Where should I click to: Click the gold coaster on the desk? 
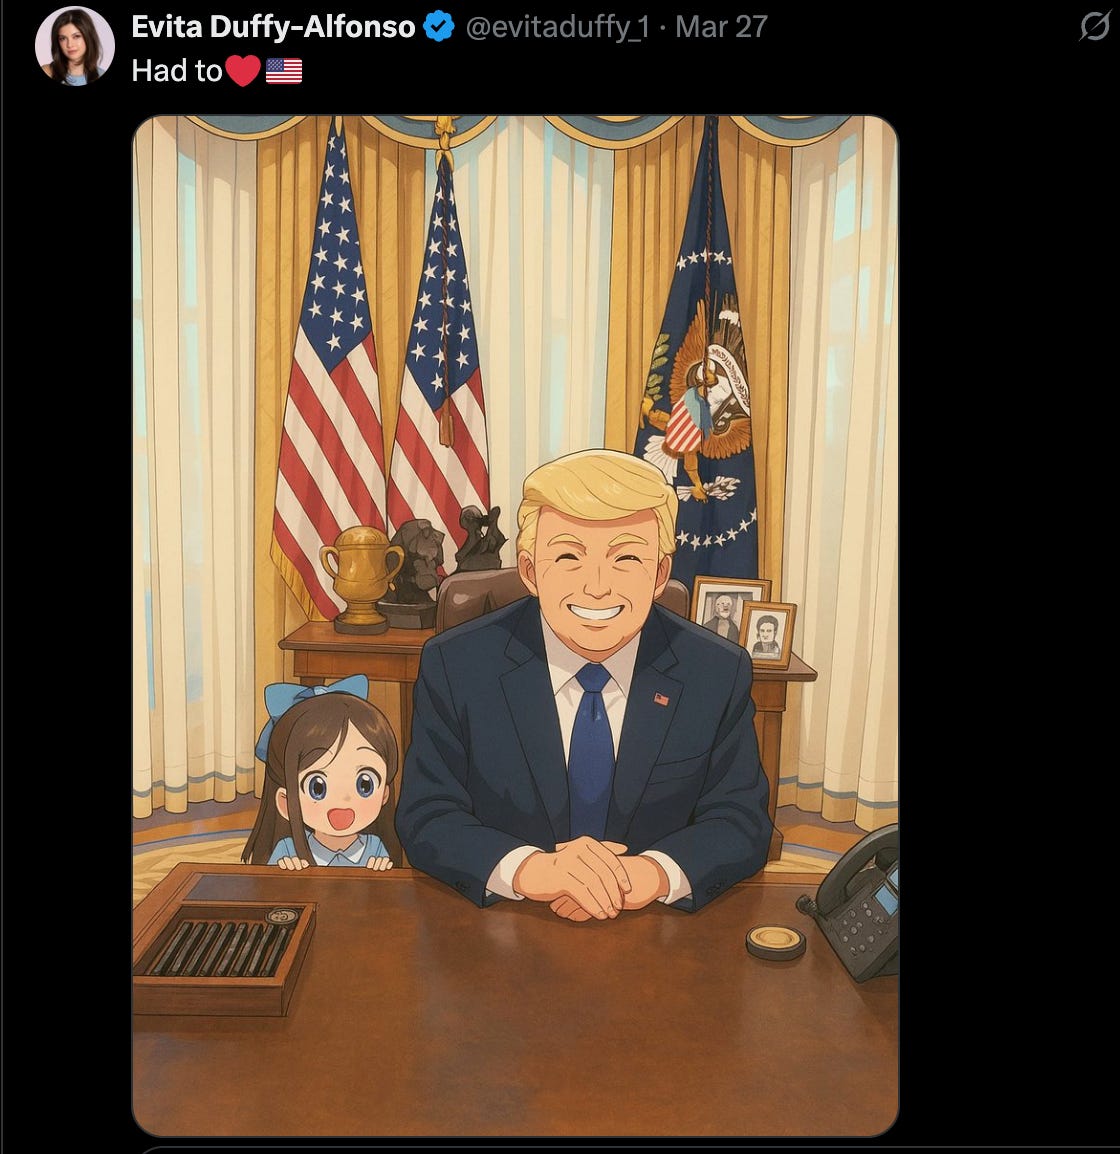(776, 942)
